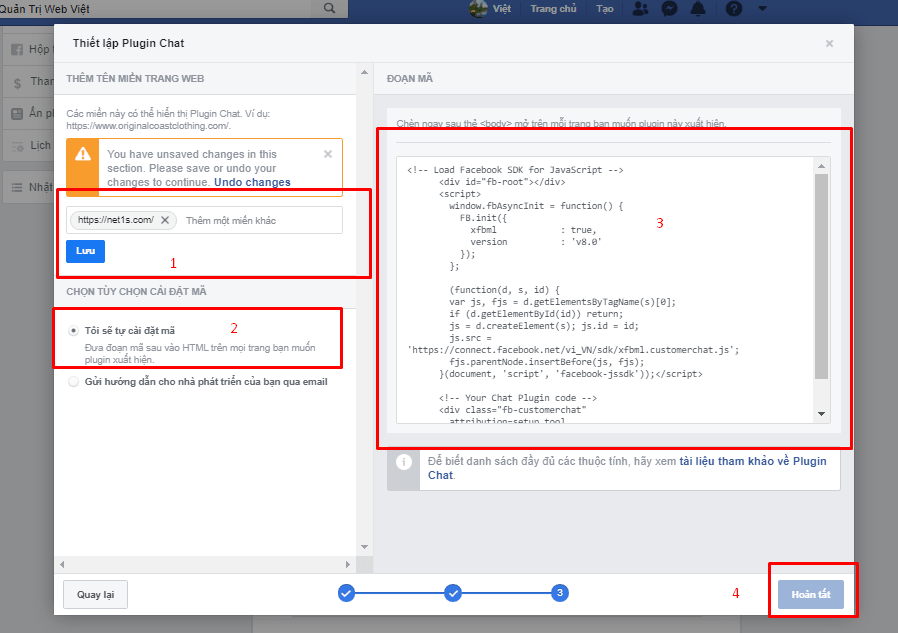This screenshot has width=898, height=633.
Task: Click the Lưu save button
Action: click(x=85, y=251)
